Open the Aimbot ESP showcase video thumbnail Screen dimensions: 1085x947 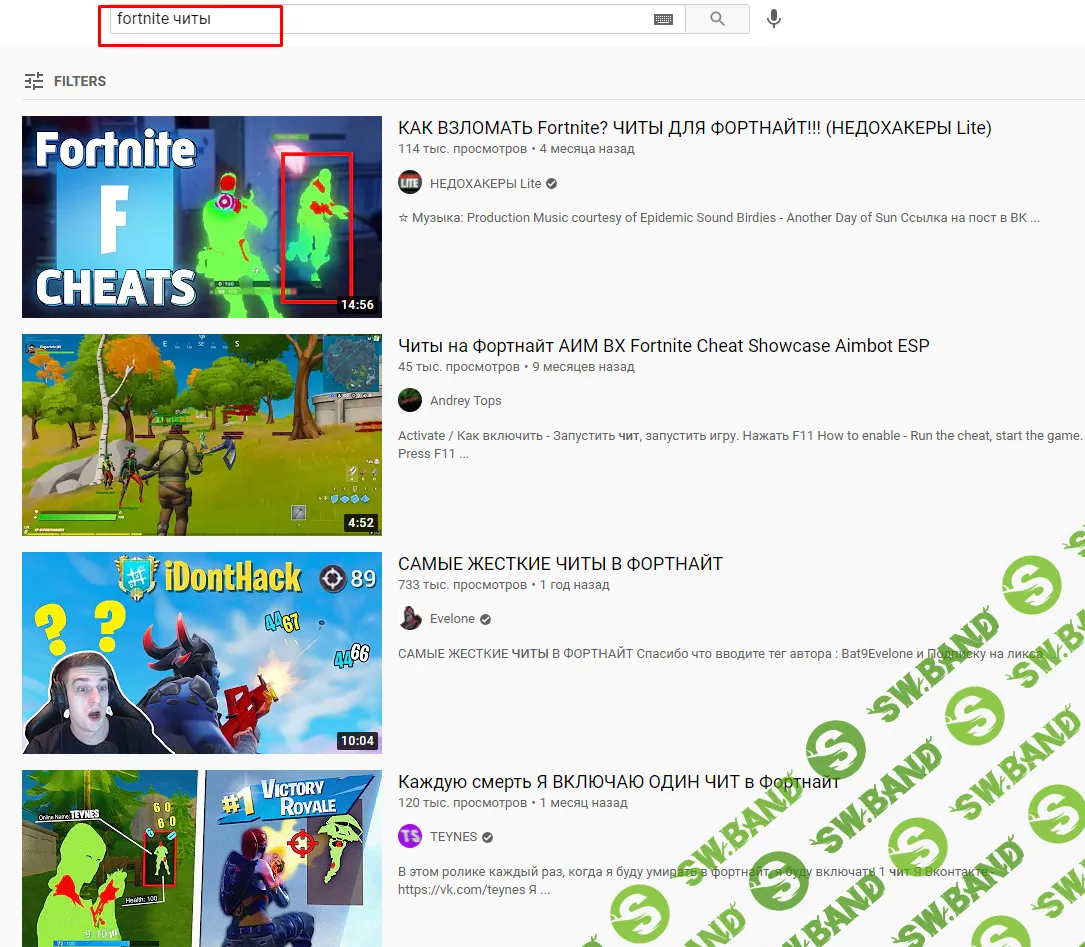202,435
